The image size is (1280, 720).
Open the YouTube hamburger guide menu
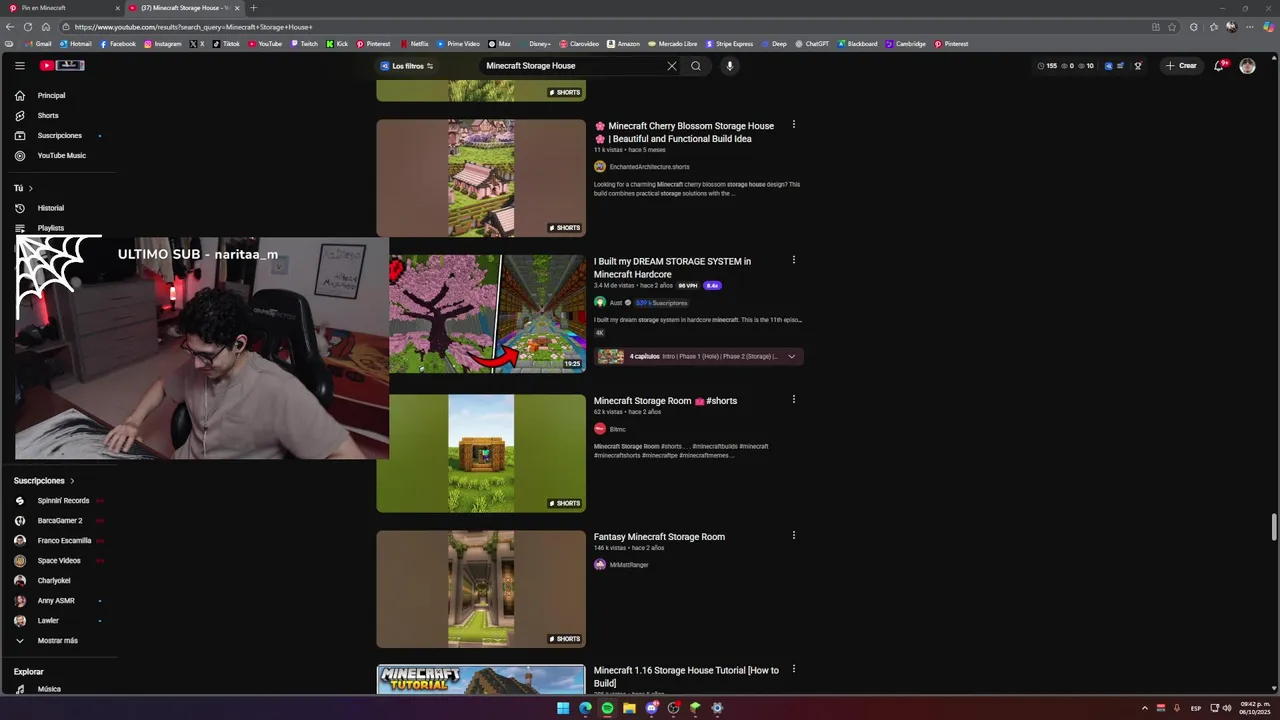pos(19,66)
